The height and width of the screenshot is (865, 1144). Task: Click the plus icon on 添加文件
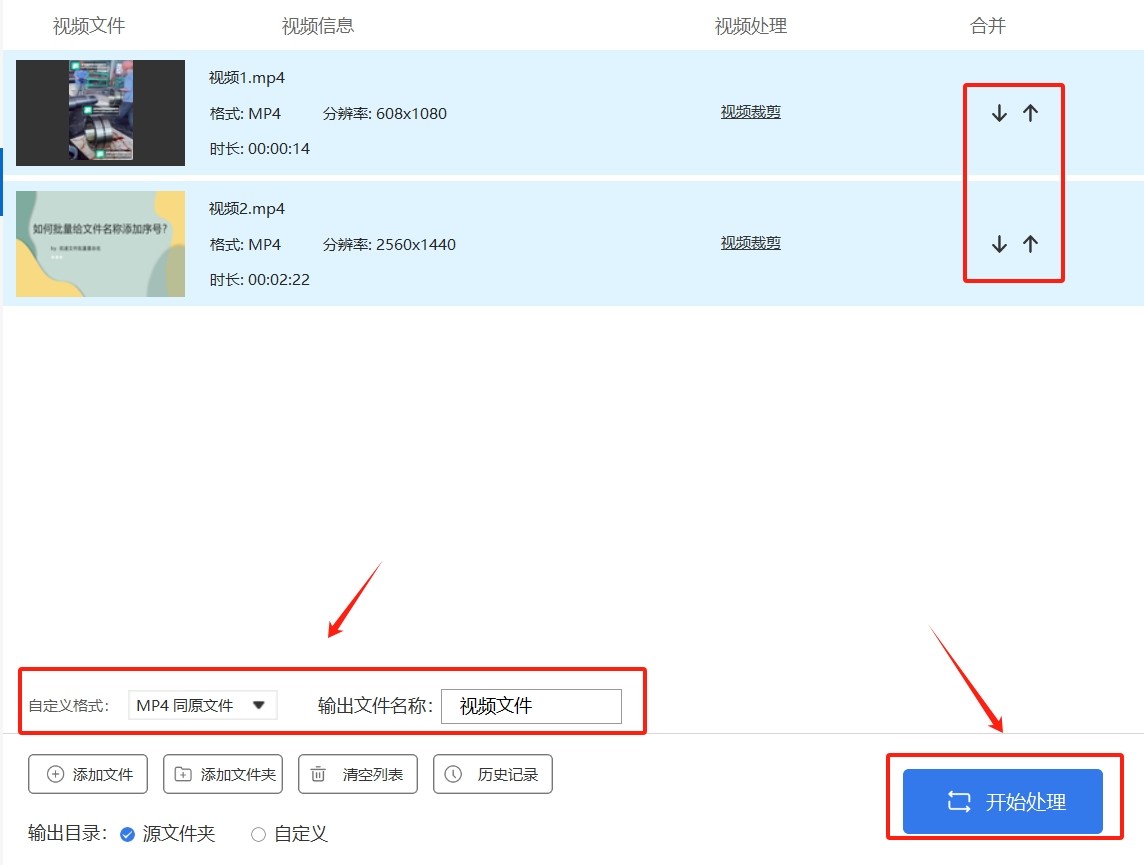55,774
